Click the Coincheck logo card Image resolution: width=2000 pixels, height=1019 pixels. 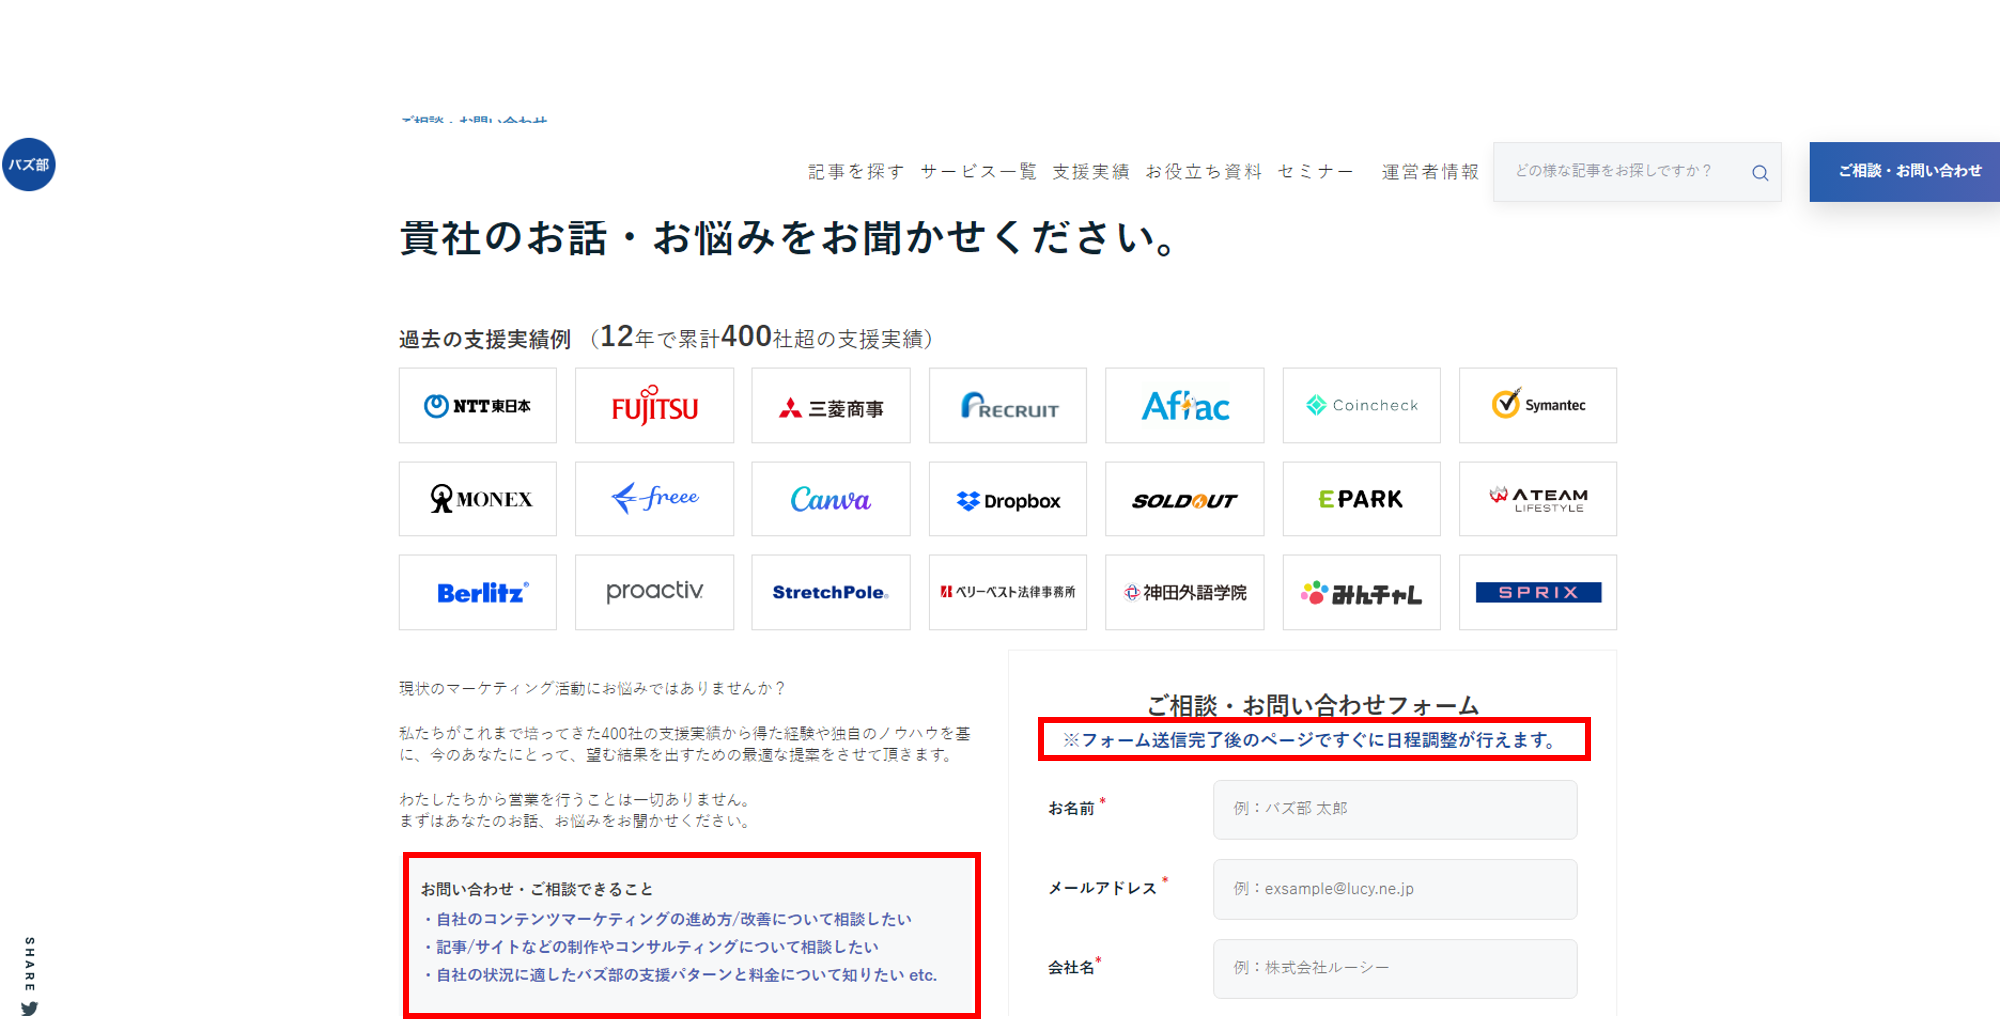[x=1362, y=405]
